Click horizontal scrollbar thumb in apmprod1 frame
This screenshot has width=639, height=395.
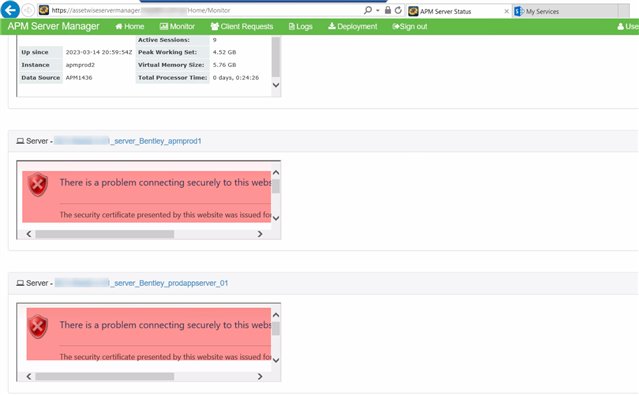(105, 234)
